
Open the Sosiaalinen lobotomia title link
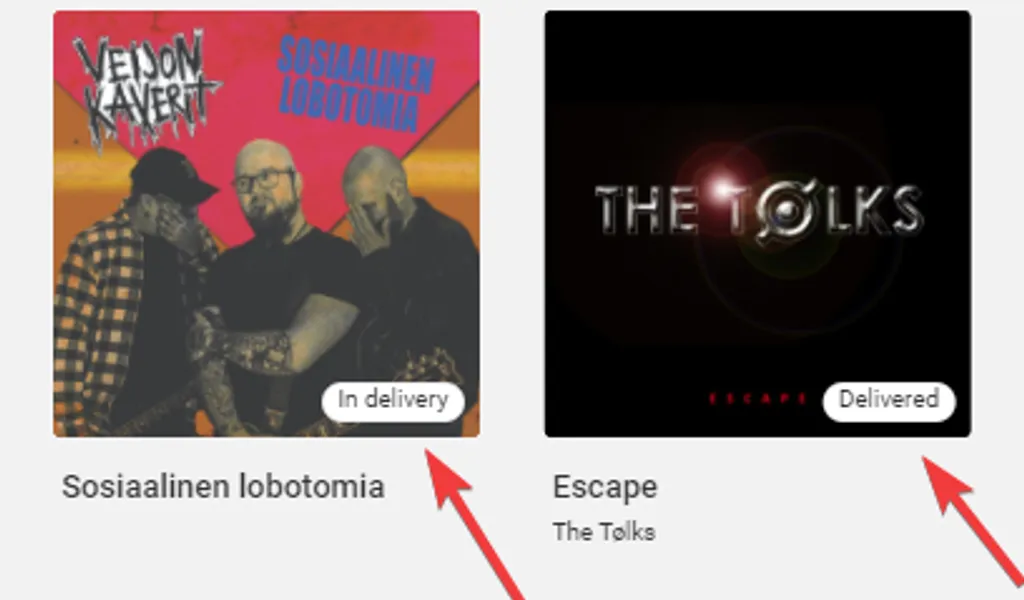(223, 487)
